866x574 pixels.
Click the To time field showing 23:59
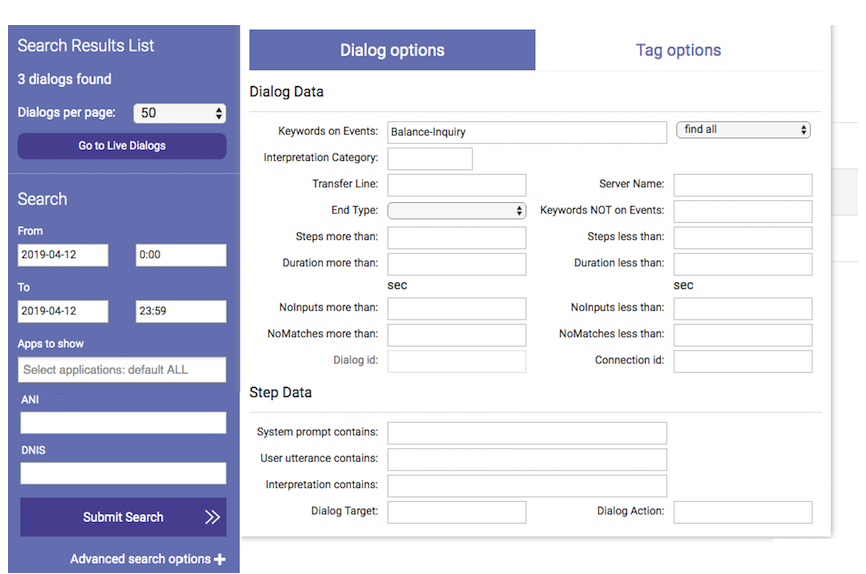tap(180, 311)
